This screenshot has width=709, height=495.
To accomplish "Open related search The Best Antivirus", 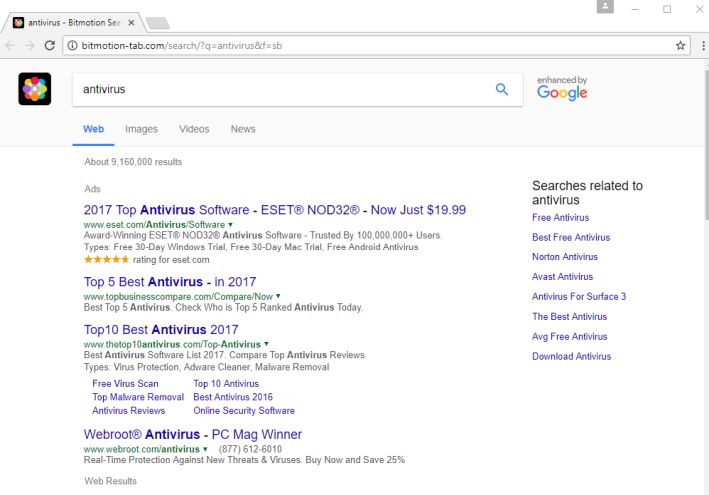I will (570, 316).
